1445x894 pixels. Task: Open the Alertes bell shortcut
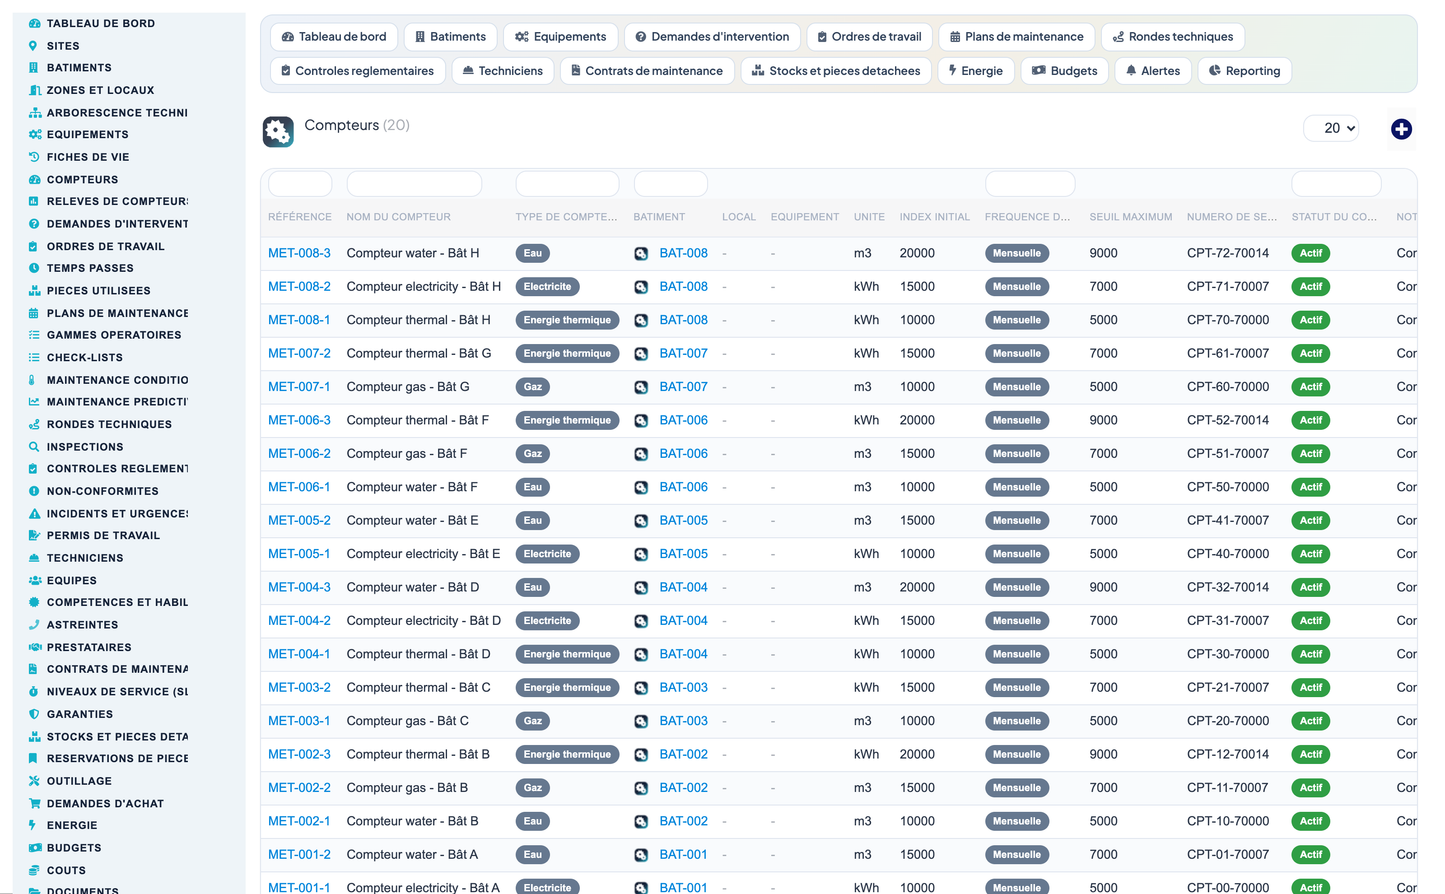(1153, 71)
